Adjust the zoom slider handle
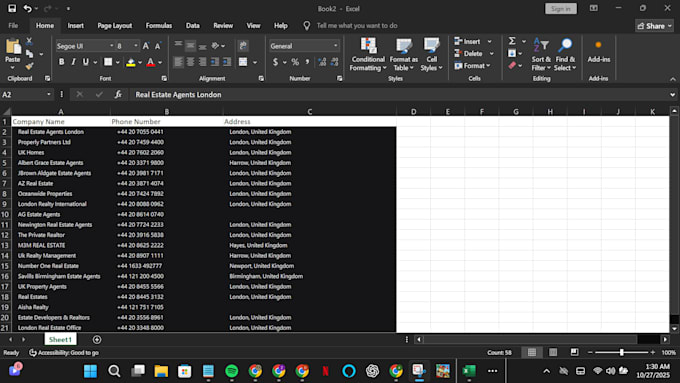 point(621,352)
